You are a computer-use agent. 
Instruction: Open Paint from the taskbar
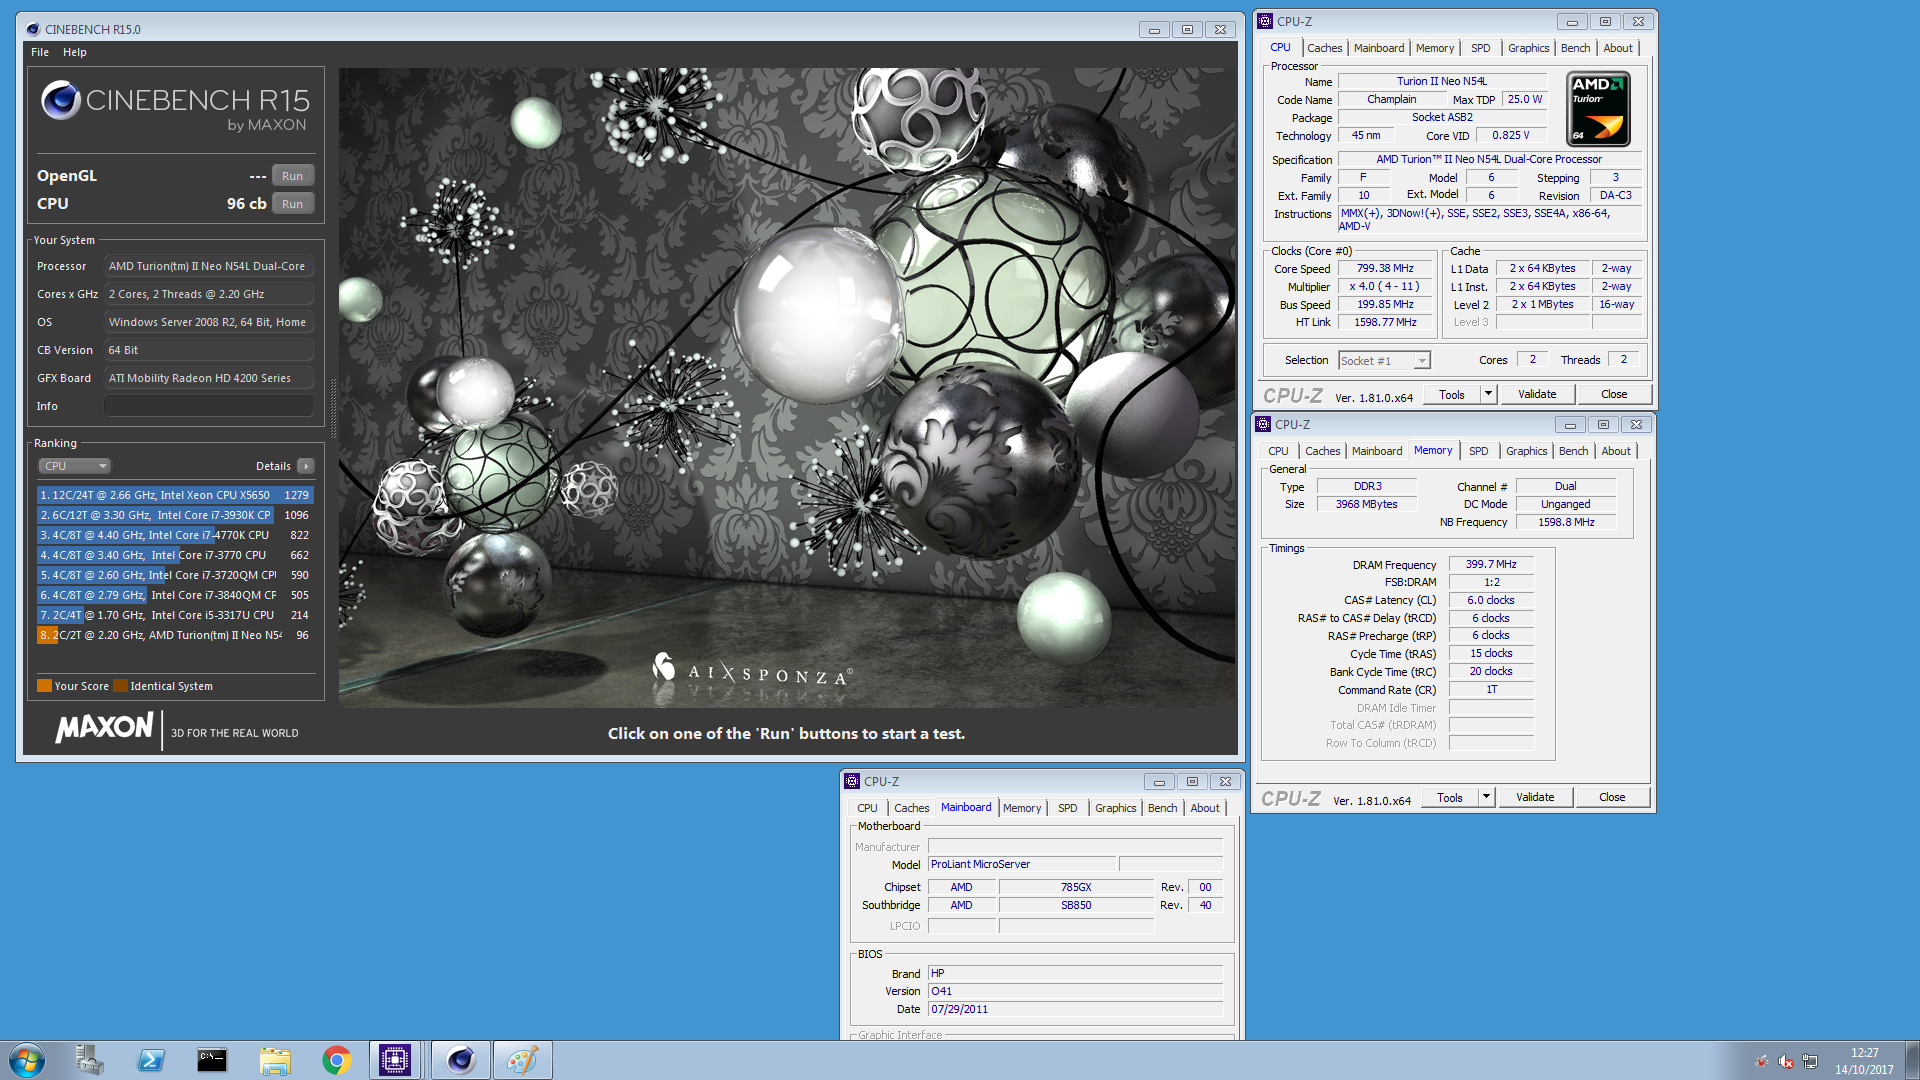tap(522, 1060)
